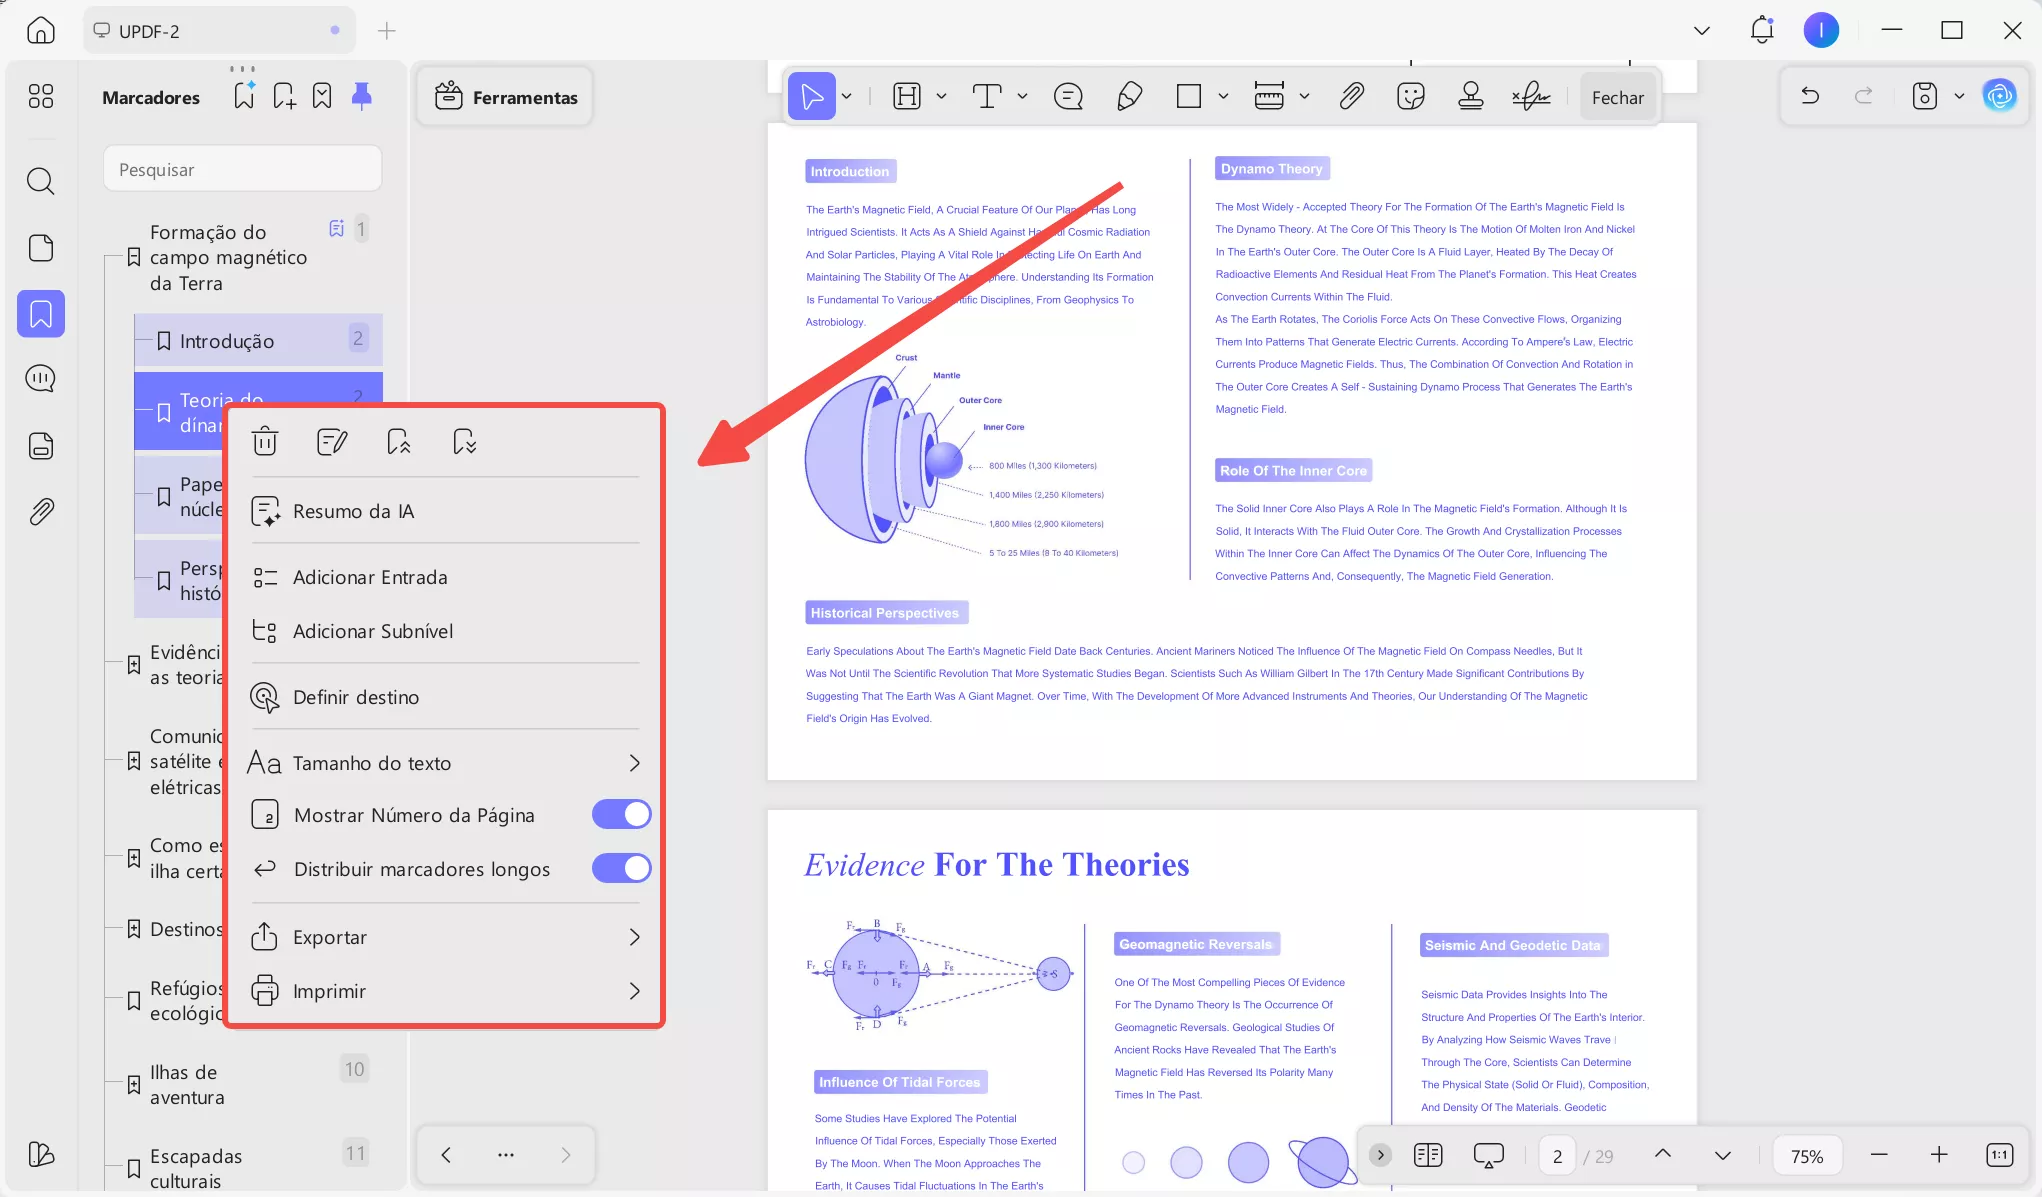Choose Resumo da IA menu entry
Viewport: 2042px width, 1197px height.
[x=353, y=511]
